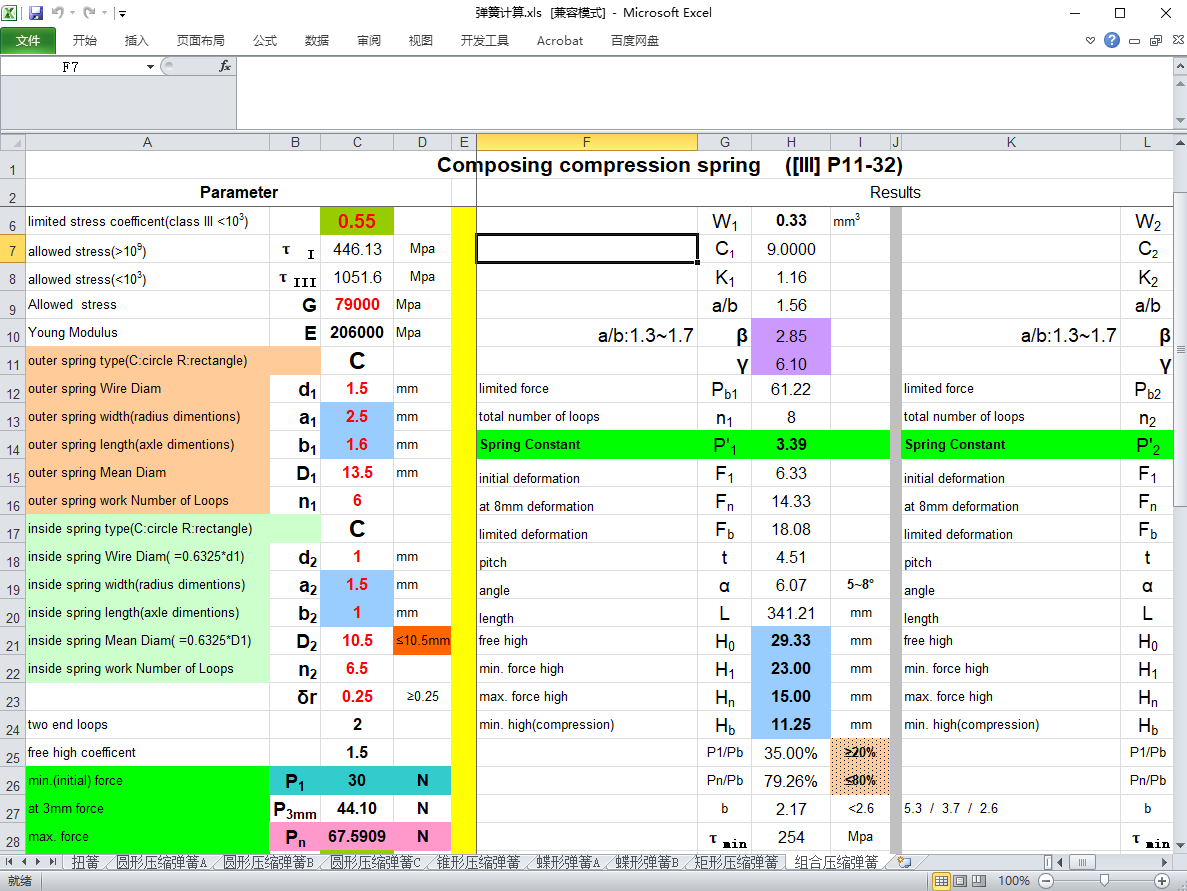
Task: Select row 7 header
Action: pyautogui.click(x=13, y=250)
